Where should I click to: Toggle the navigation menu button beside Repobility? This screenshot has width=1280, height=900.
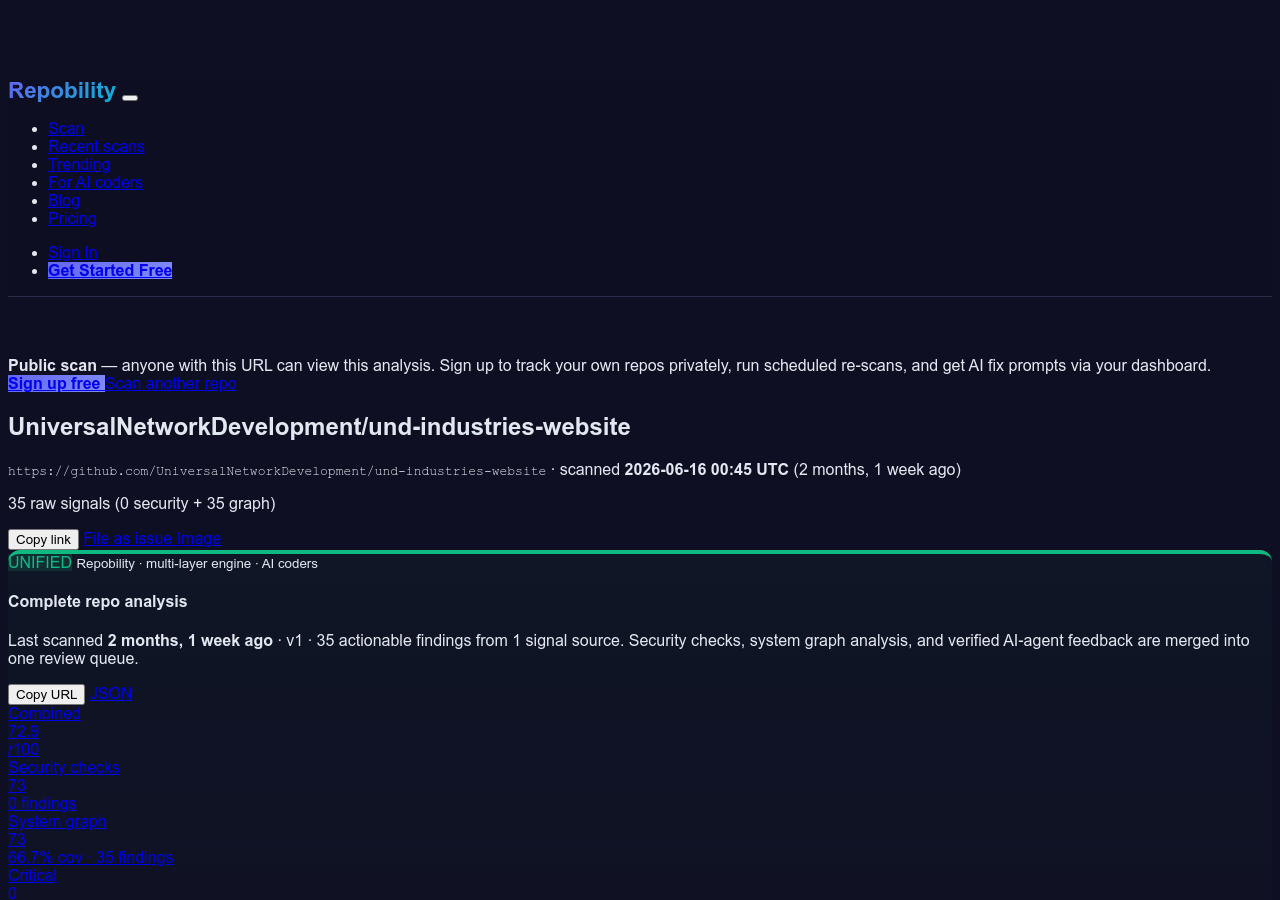[x=130, y=97]
